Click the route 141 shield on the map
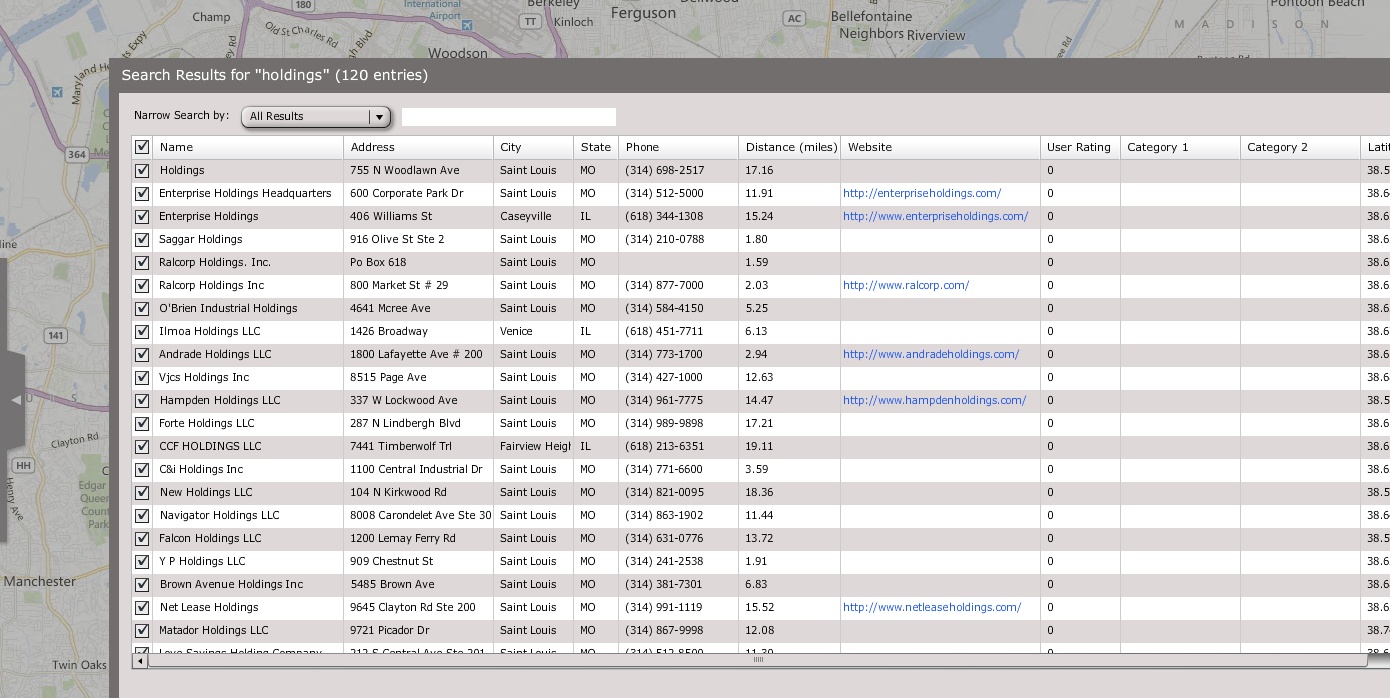This screenshot has width=1390, height=698. (x=57, y=335)
